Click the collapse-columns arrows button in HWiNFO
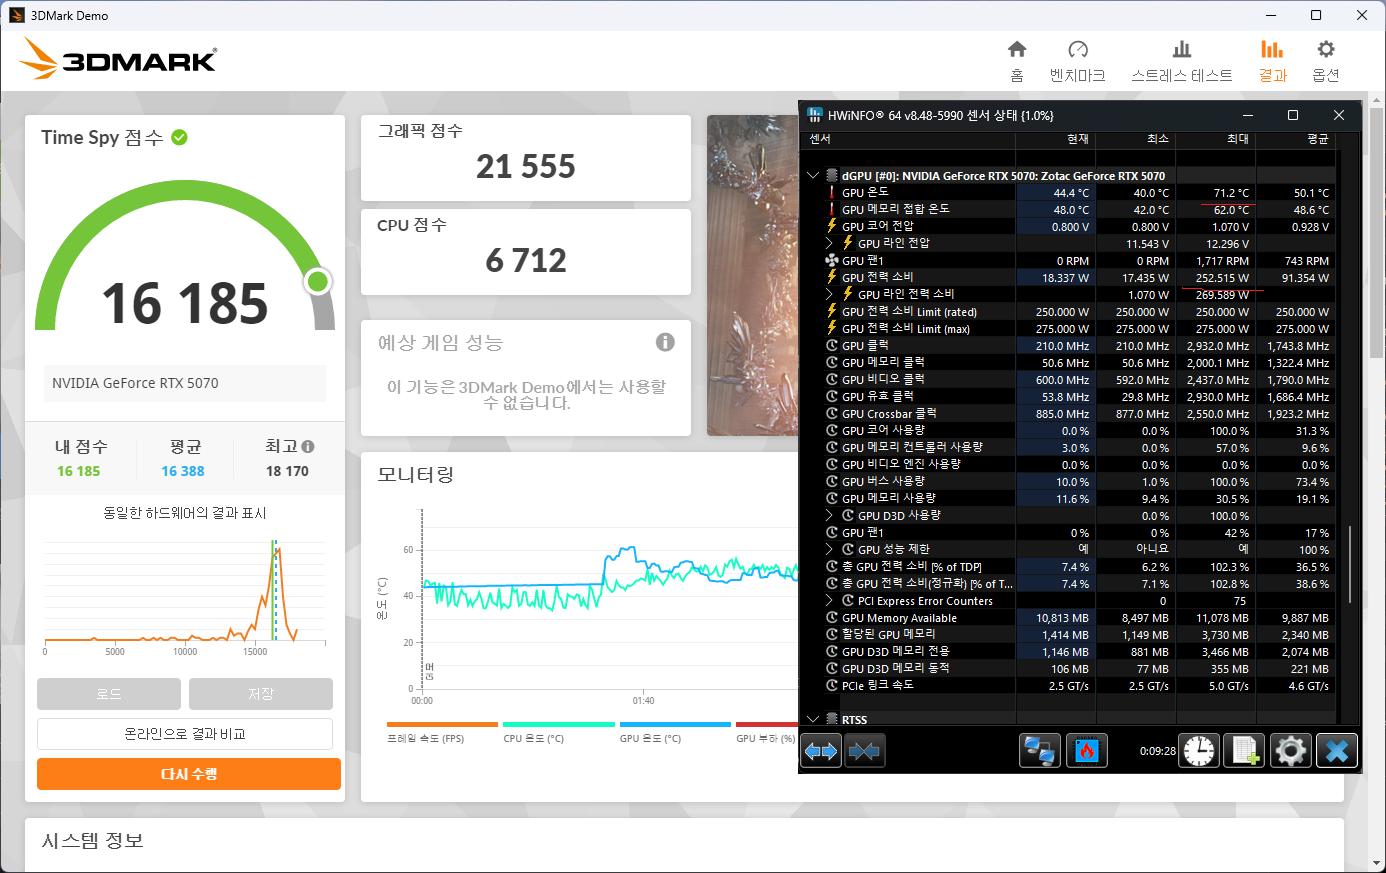 865,750
